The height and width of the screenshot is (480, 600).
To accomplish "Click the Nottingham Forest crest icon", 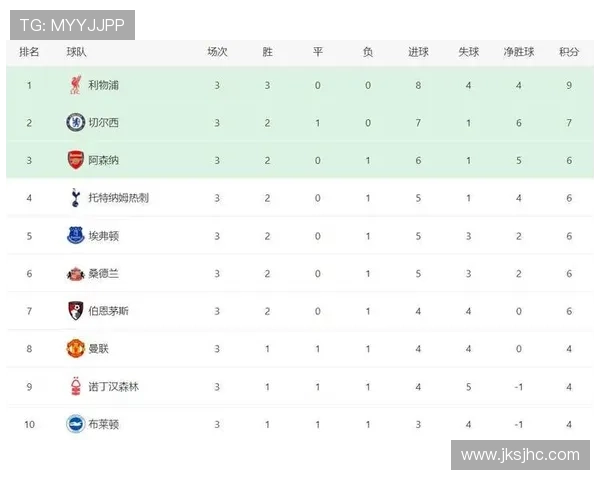I will tap(76, 386).
